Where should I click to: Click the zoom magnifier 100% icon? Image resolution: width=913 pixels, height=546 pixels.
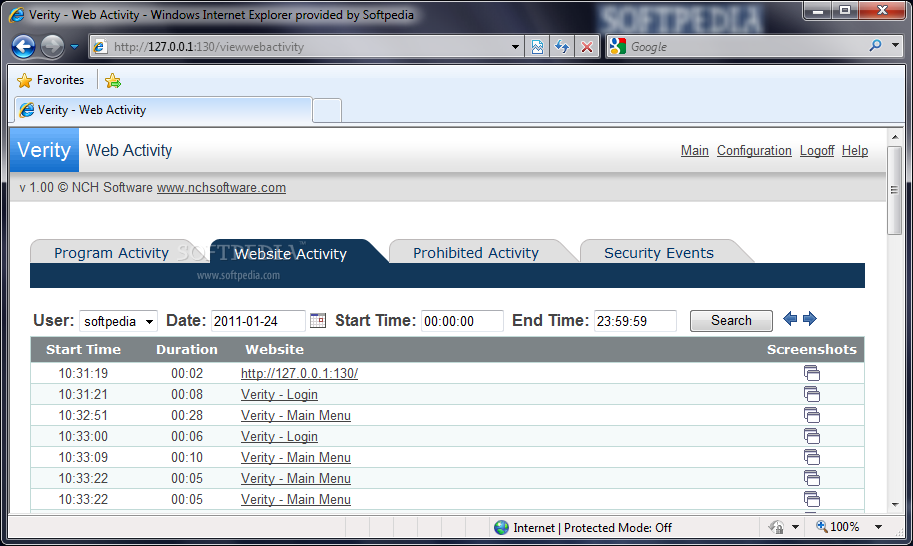coord(822,527)
